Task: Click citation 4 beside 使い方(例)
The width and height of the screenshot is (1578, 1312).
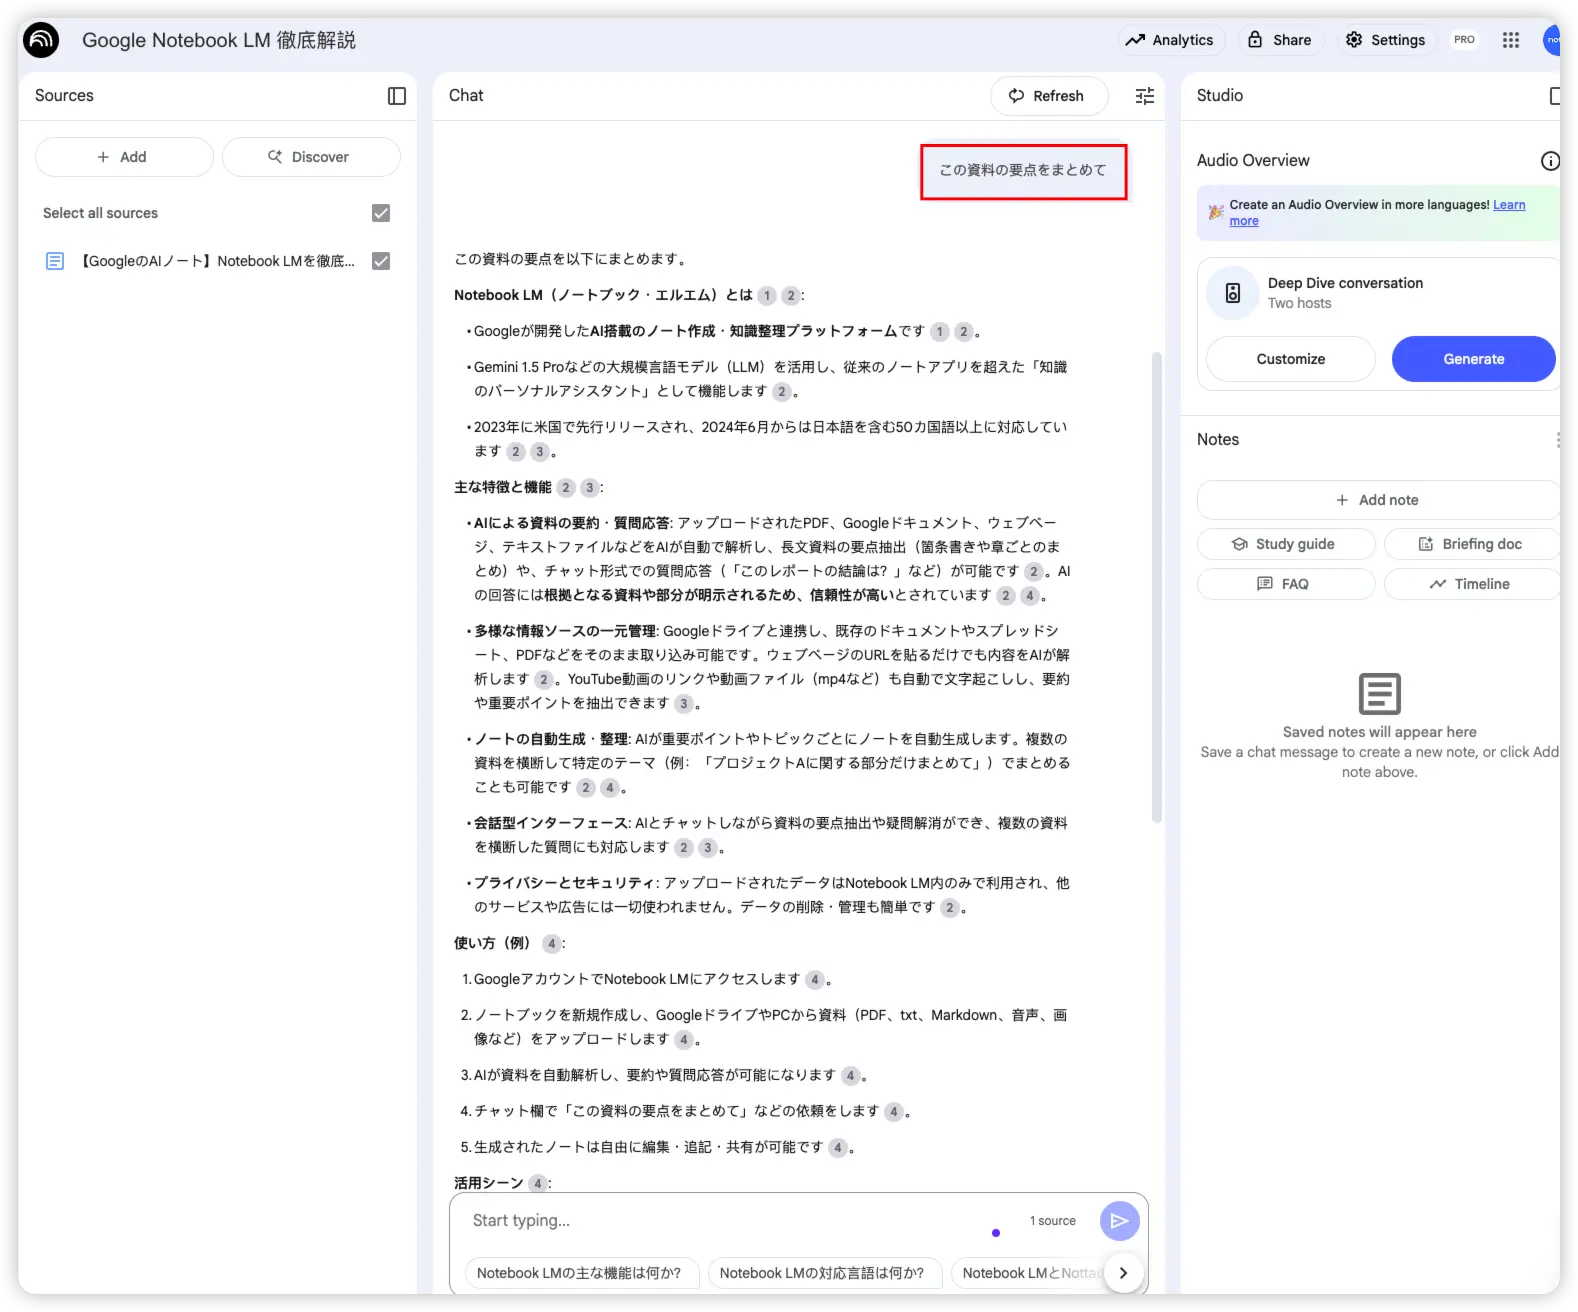Action: 552,944
